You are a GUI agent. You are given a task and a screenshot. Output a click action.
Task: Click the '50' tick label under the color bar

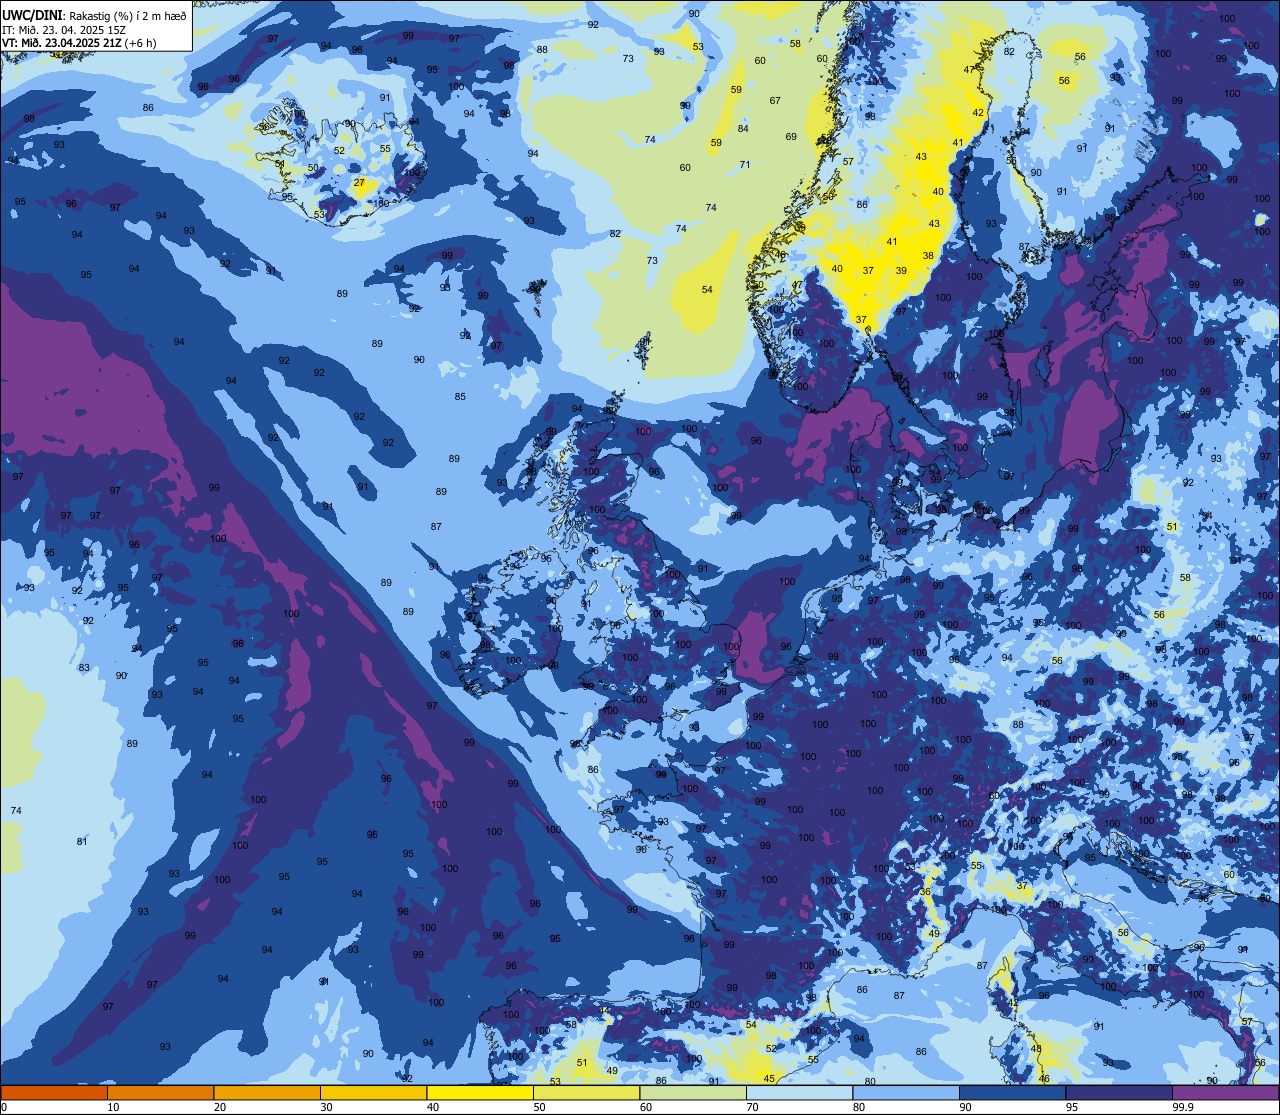click(539, 1107)
